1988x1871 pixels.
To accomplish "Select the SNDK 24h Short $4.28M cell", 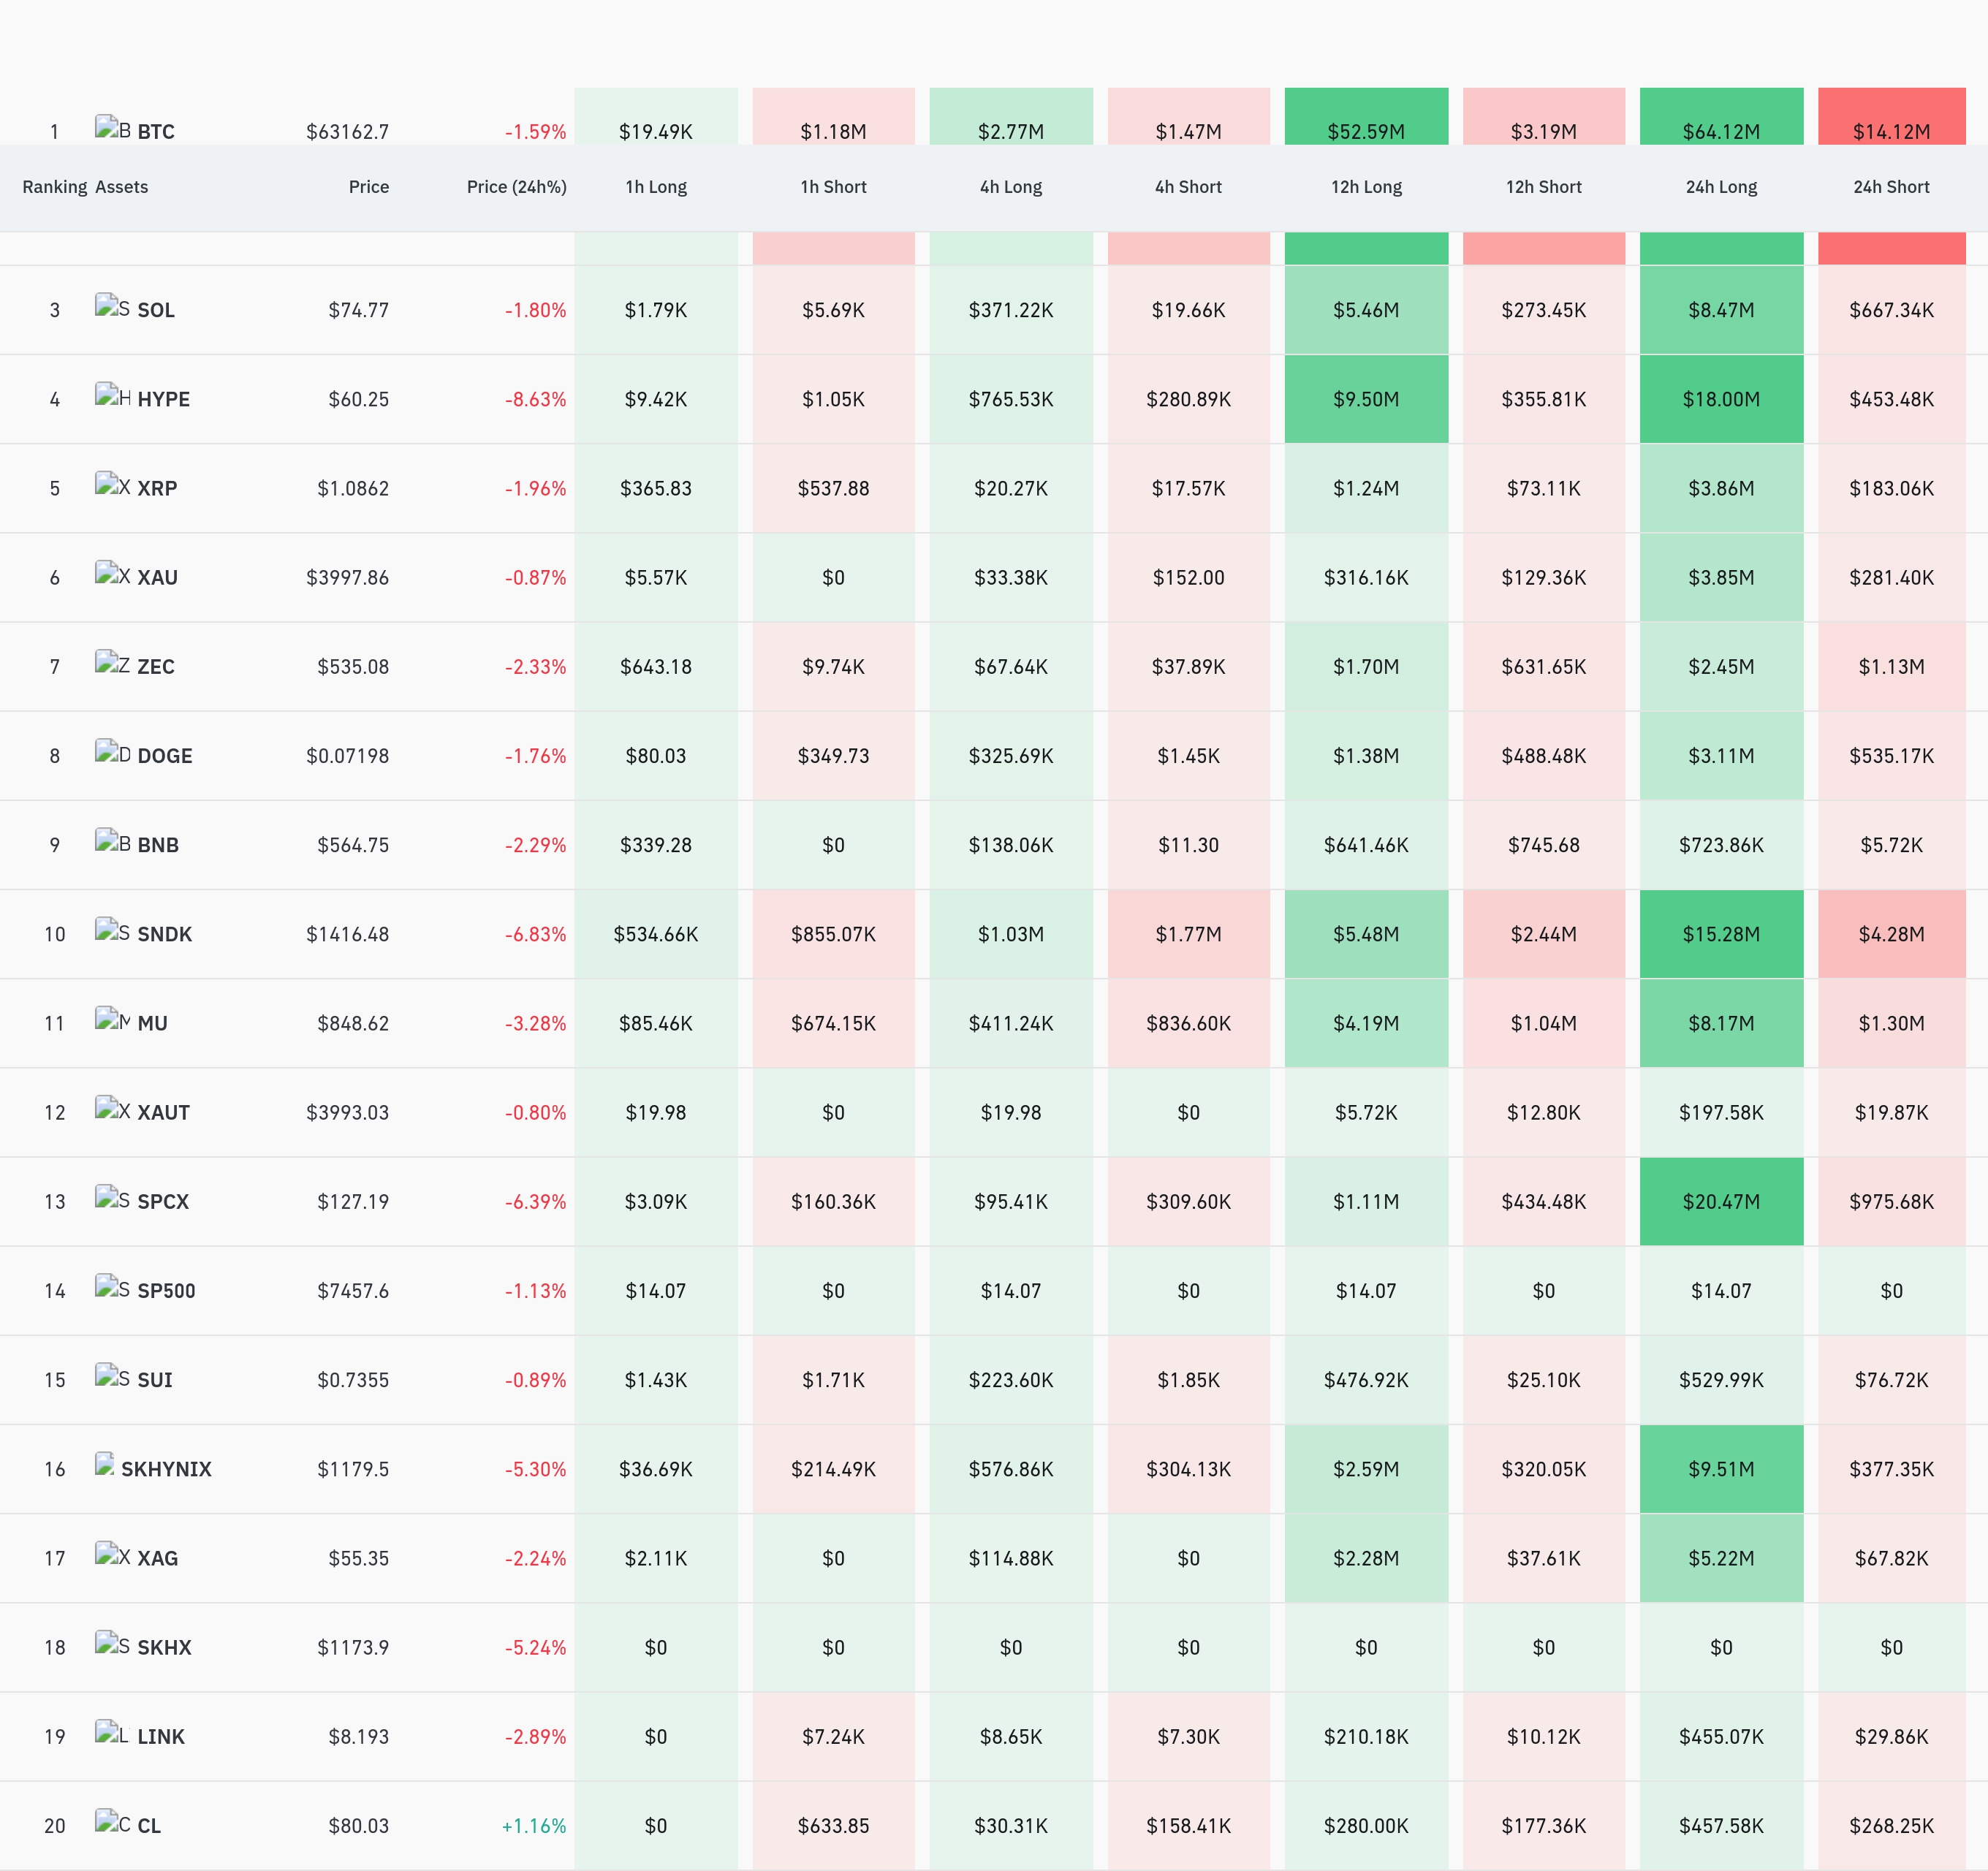I will click(x=1891, y=934).
